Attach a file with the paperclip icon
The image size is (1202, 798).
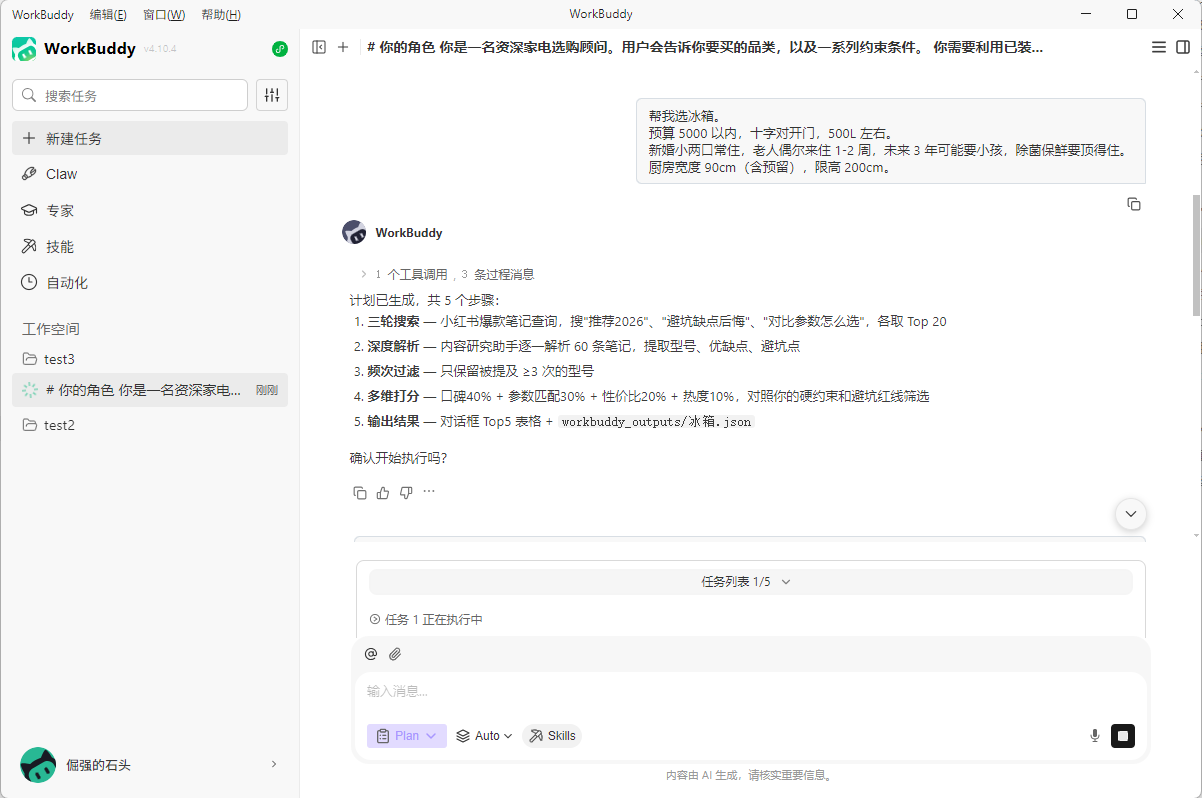395,654
